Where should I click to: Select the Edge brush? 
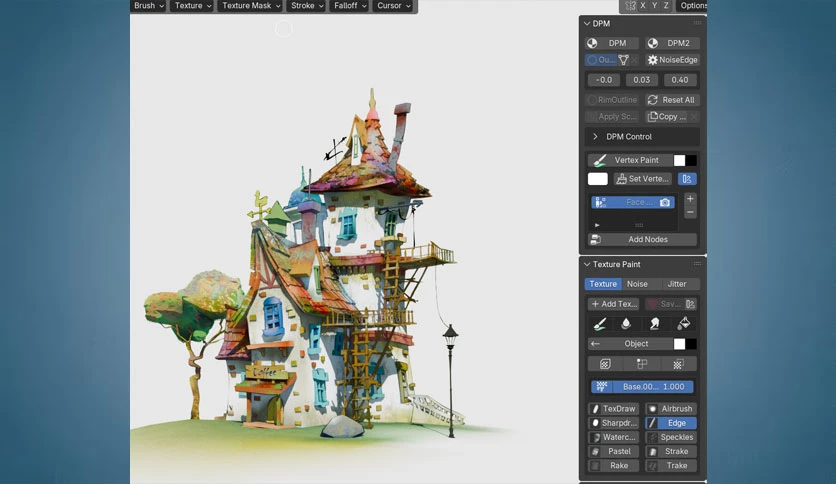tap(671, 423)
